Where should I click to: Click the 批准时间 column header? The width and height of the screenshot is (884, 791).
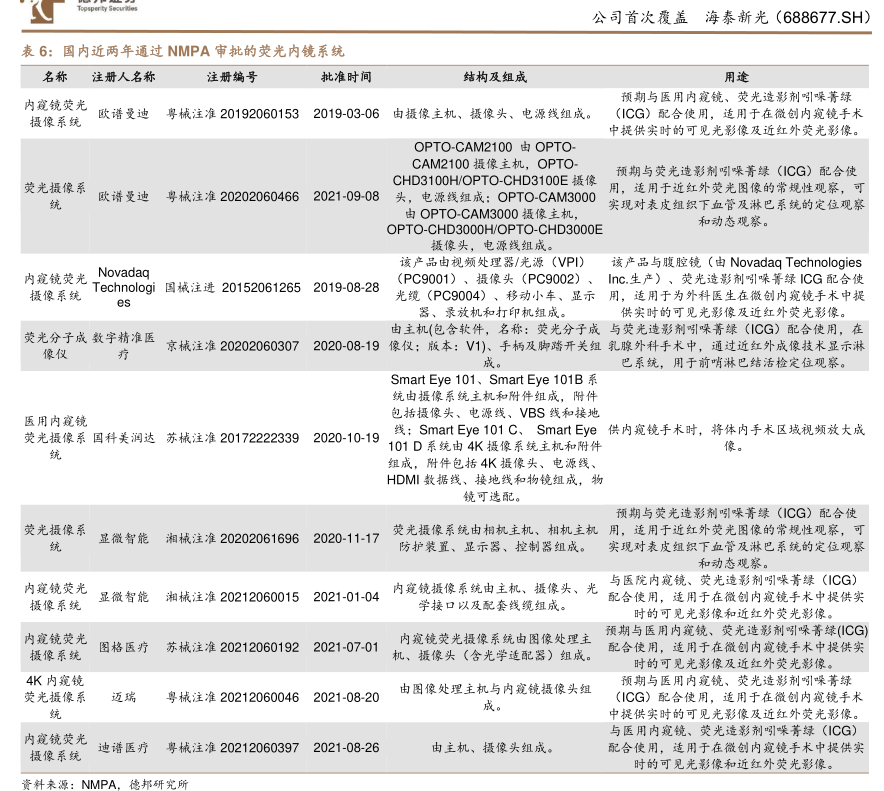tap(346, 77)
